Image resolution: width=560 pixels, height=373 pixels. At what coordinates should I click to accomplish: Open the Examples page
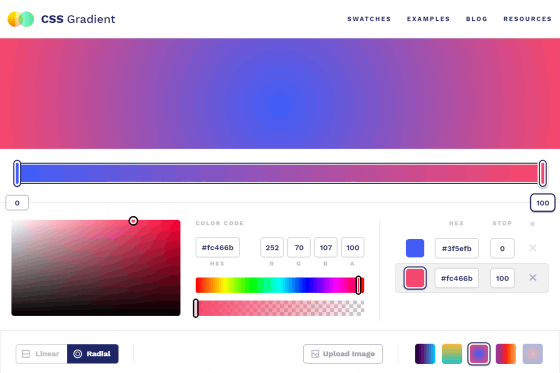pyautogui.click(x=428, y=19)
